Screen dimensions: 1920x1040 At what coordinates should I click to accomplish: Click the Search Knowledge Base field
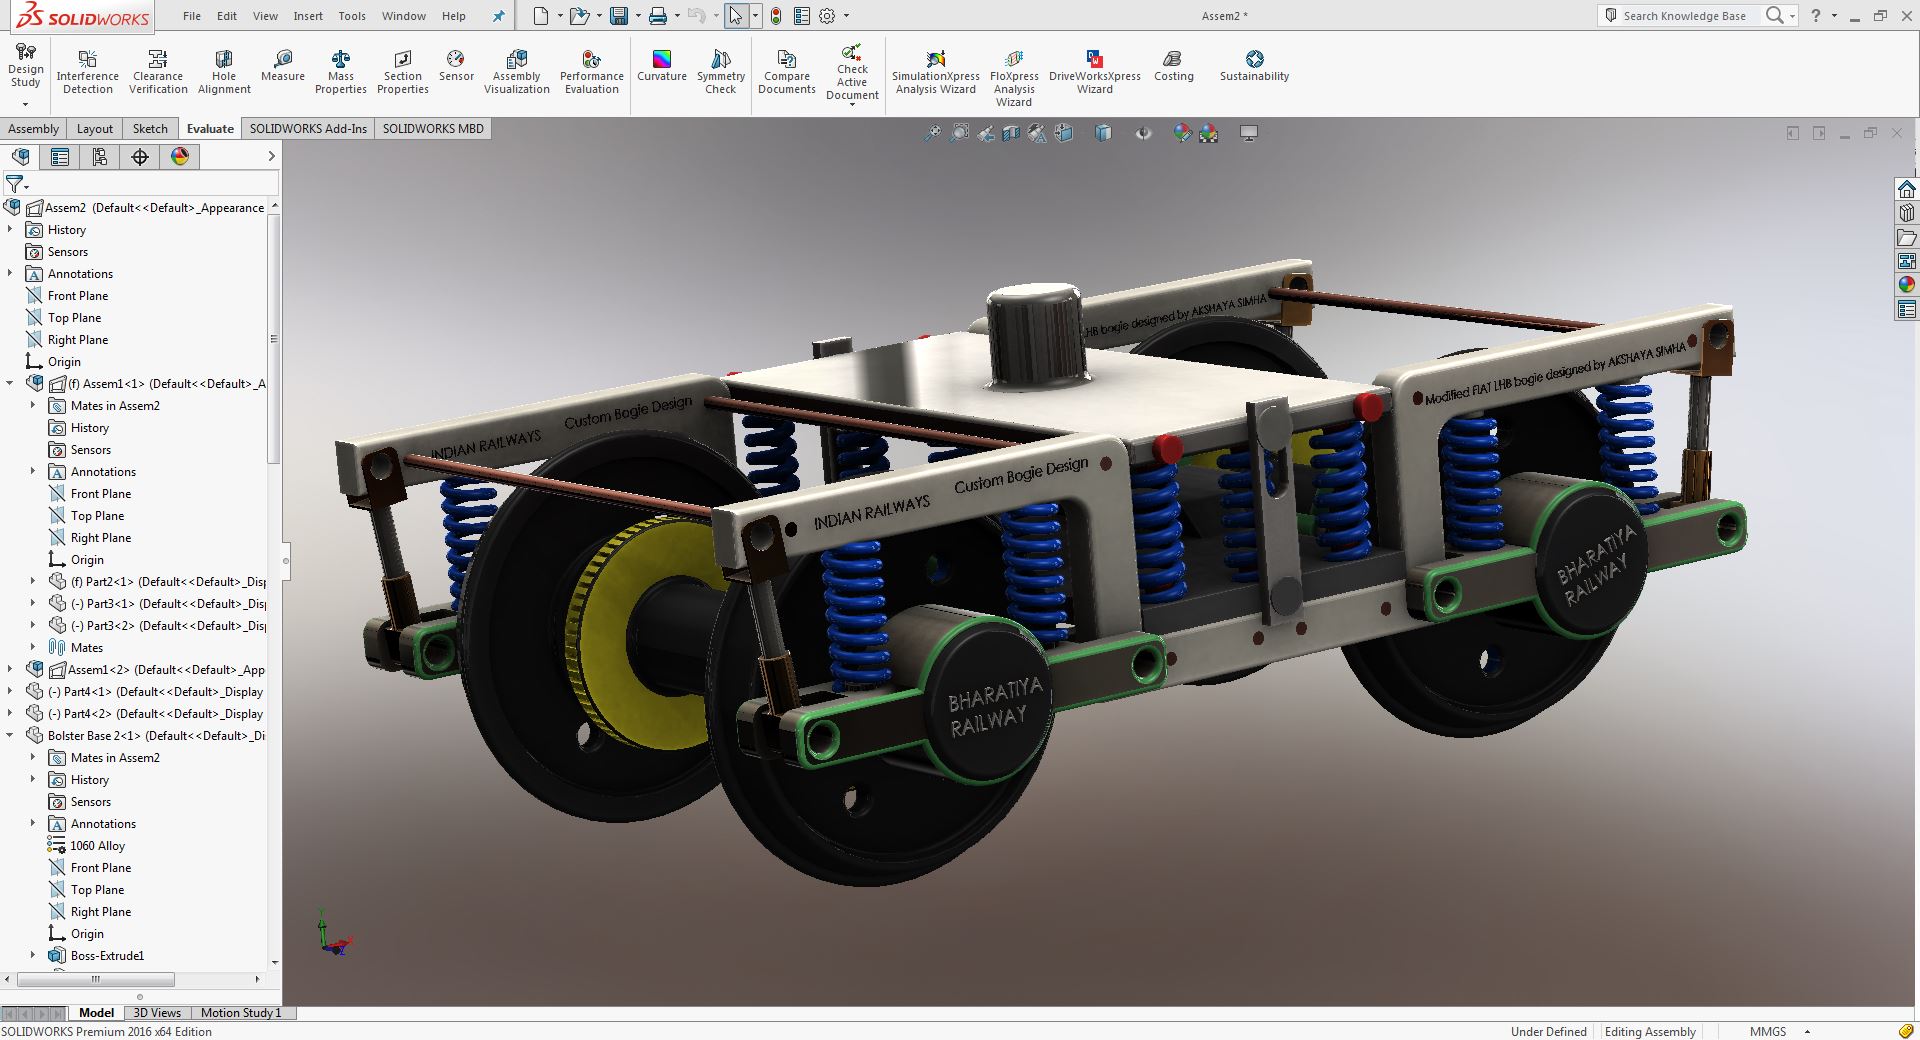pos(1684,16)
